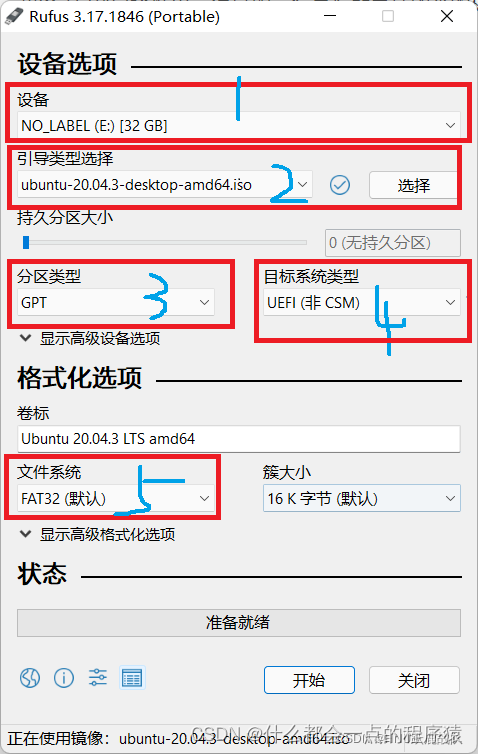478x754 pixels.
Task: Click the 选择 select image button
Action: pyautogui.click(x=414, y=185)
